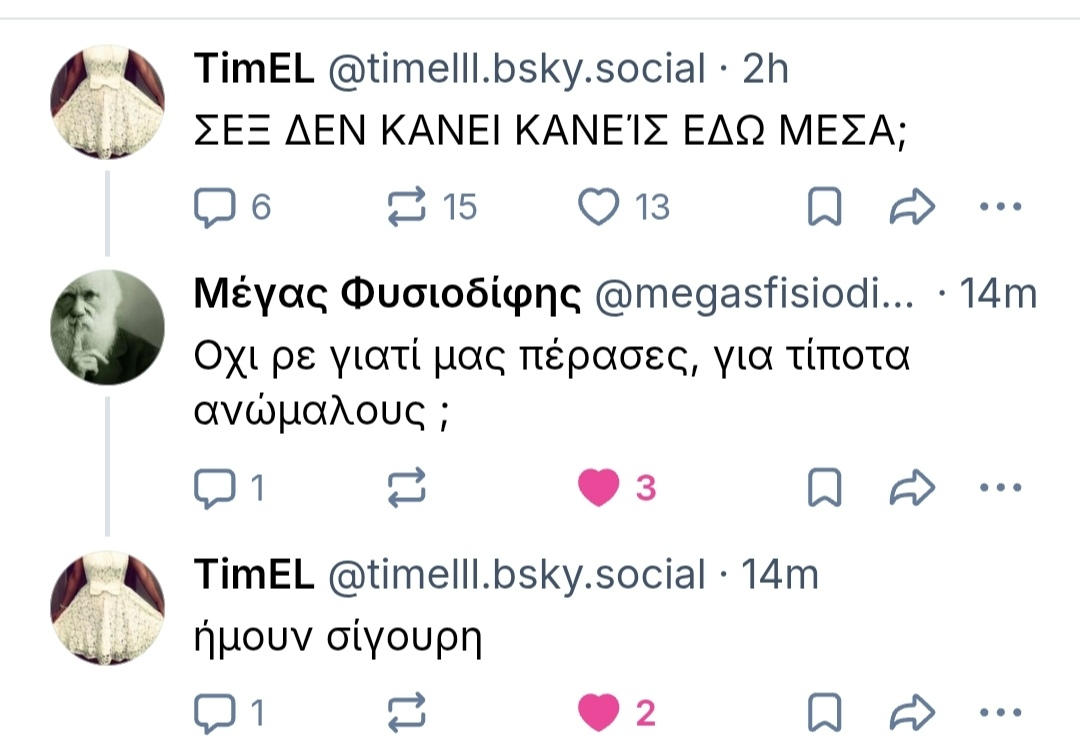Open TimEL's avatar on the top post
This screenshot has height=749, width=1080.
point(107,102)
